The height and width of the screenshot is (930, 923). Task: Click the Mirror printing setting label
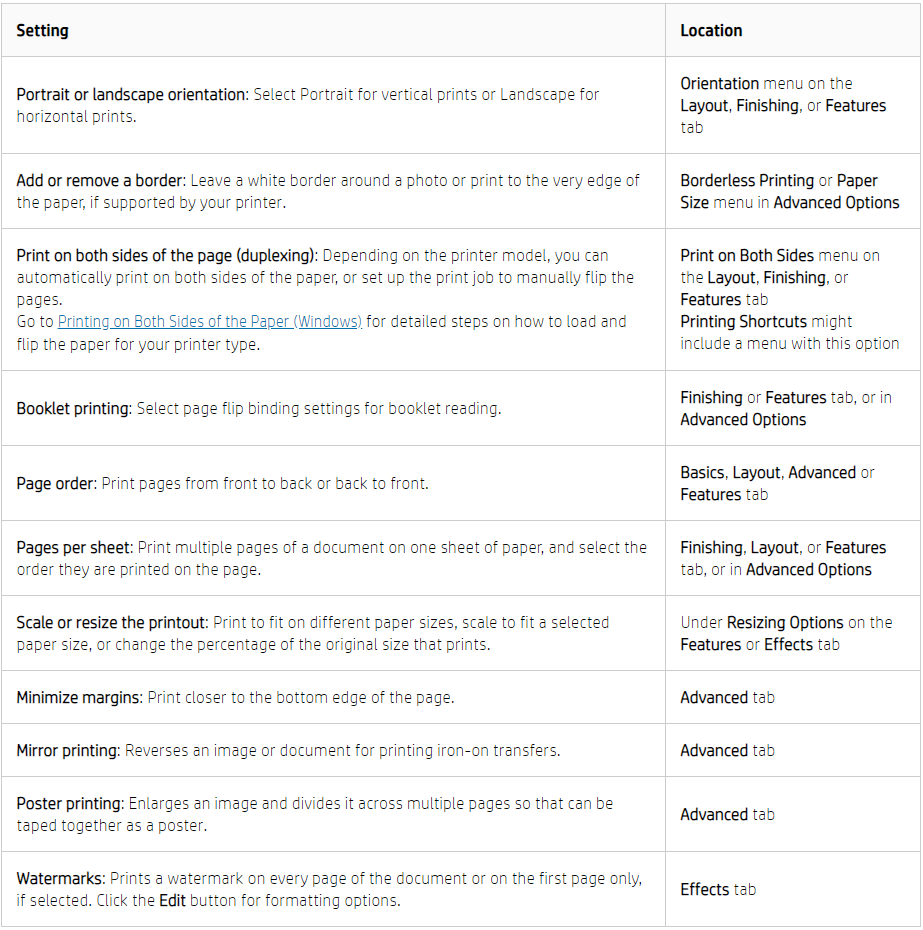(x=67, y=751)
